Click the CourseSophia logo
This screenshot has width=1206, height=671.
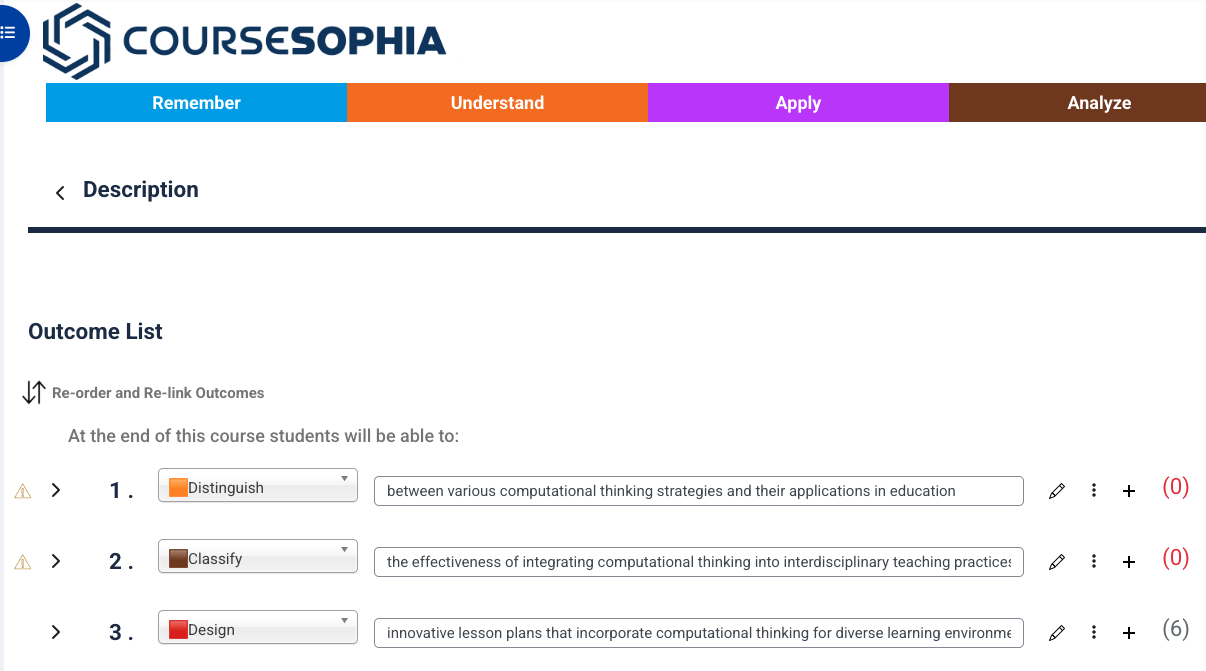[x=246, y=40]
